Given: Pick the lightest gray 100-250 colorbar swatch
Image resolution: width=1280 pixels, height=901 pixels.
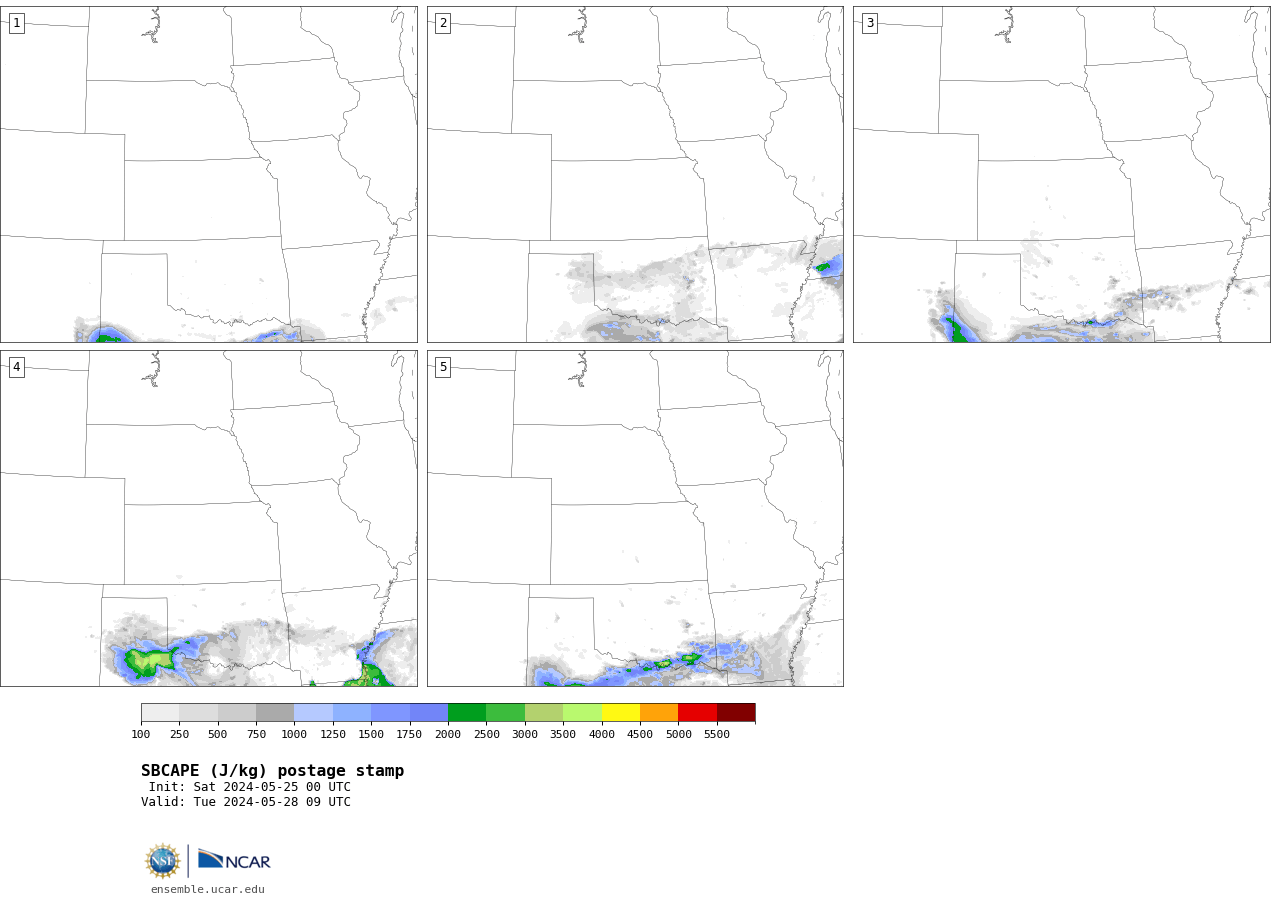Looking at the screenshot, I should (x=160, y=712).
